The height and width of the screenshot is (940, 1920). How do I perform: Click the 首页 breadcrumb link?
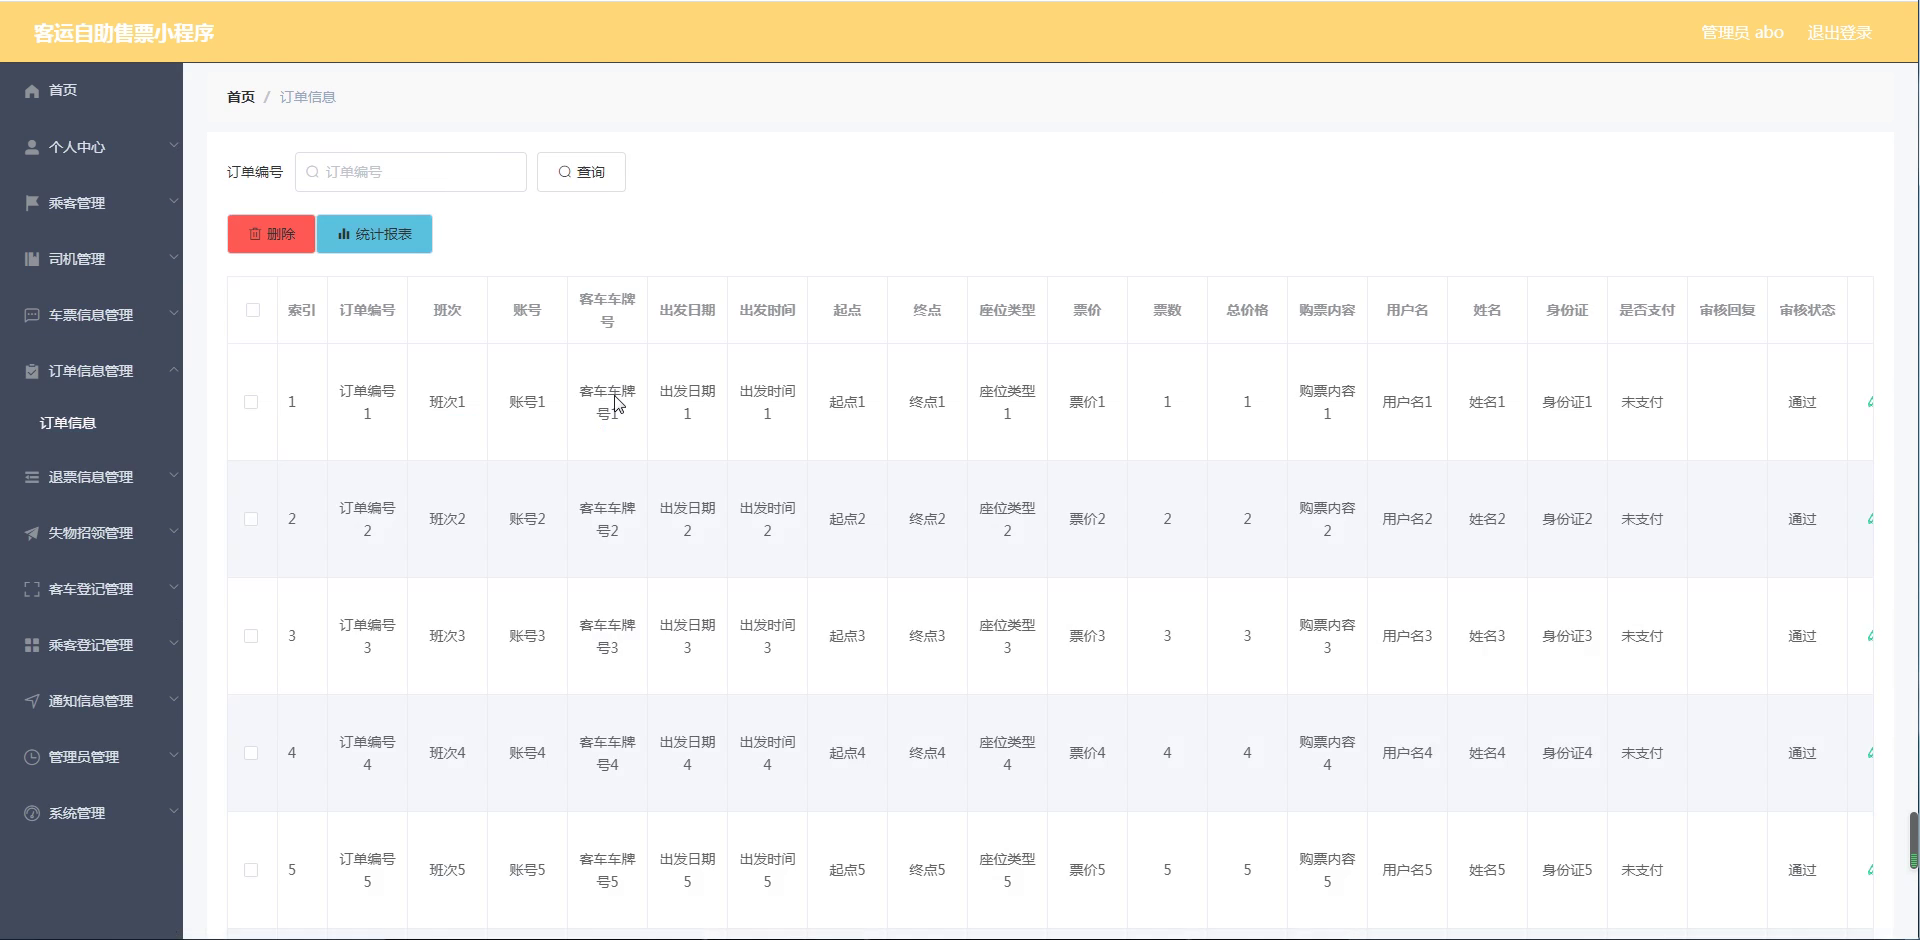pos(241,97)
